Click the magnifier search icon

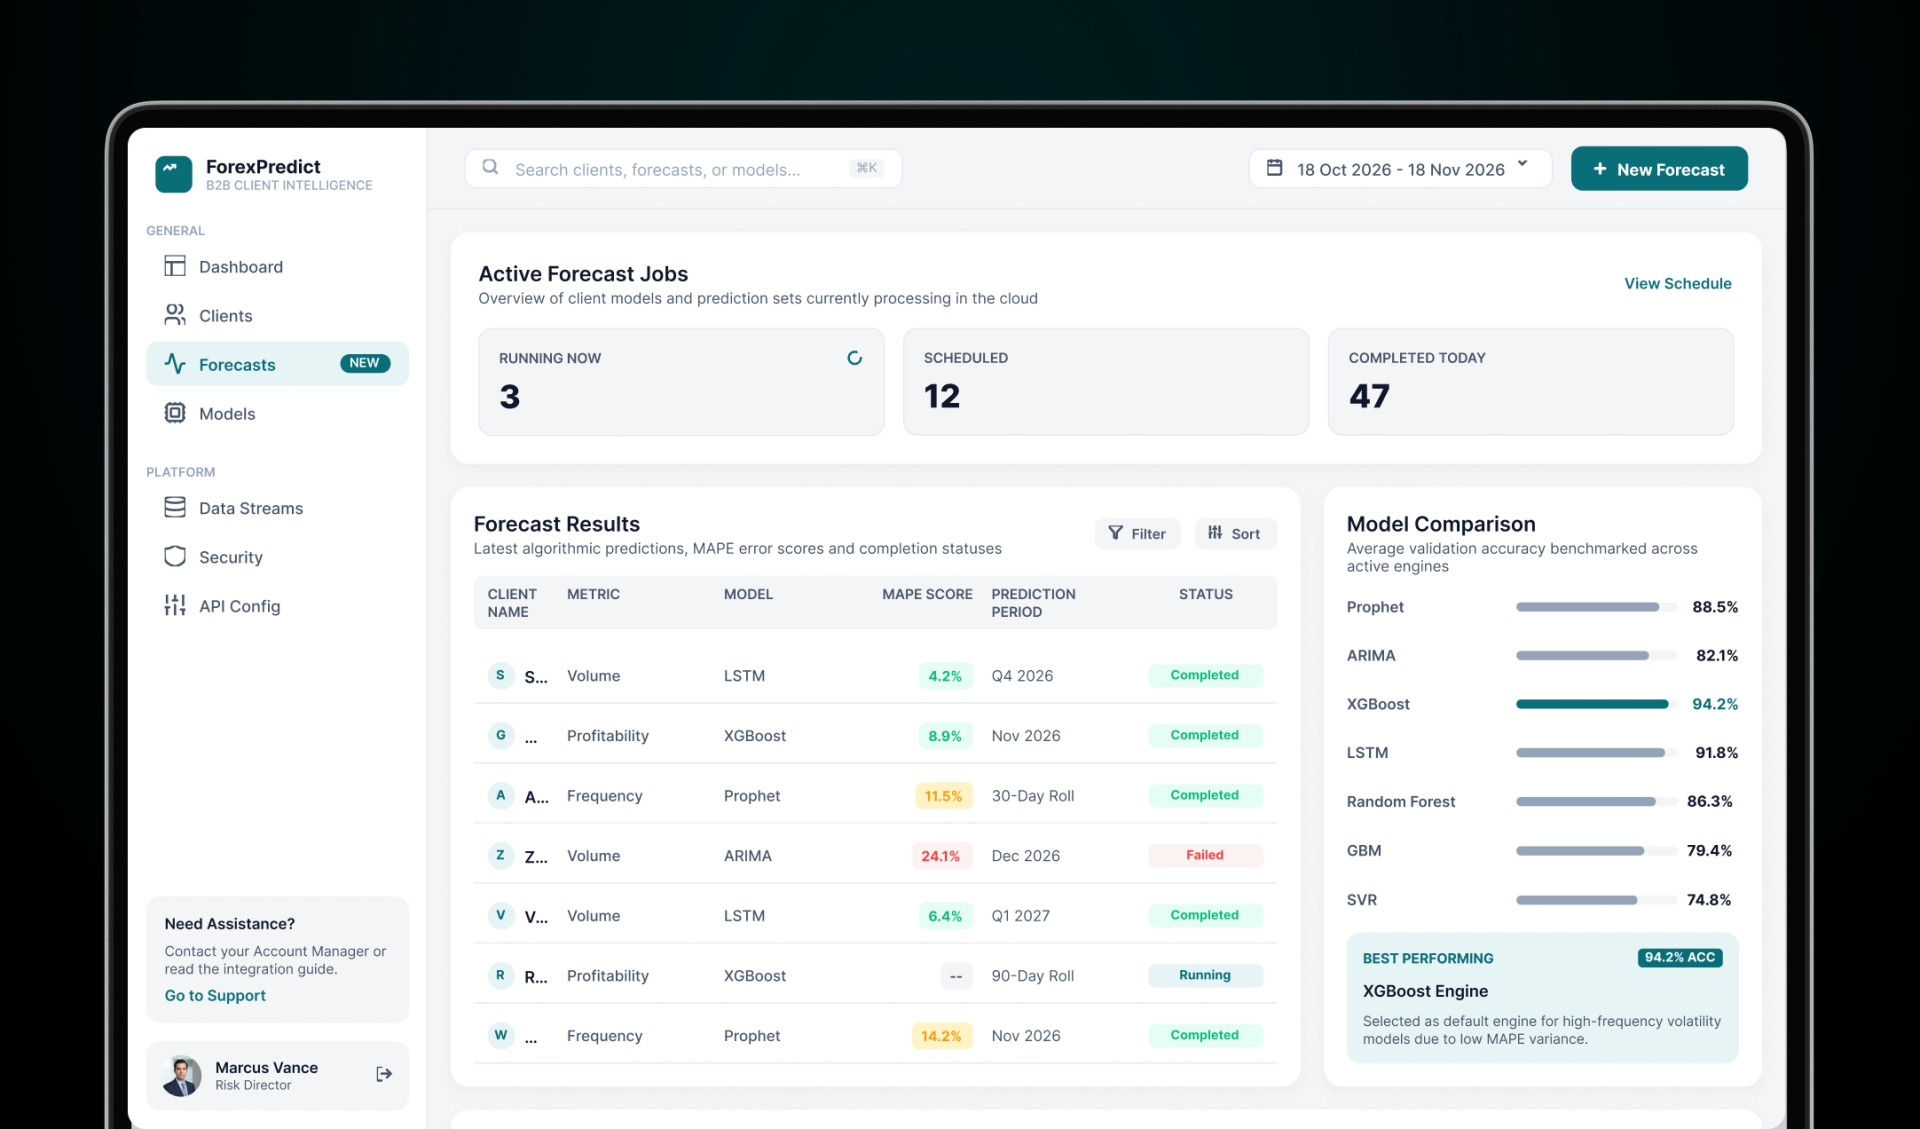[x=491, y=168]
